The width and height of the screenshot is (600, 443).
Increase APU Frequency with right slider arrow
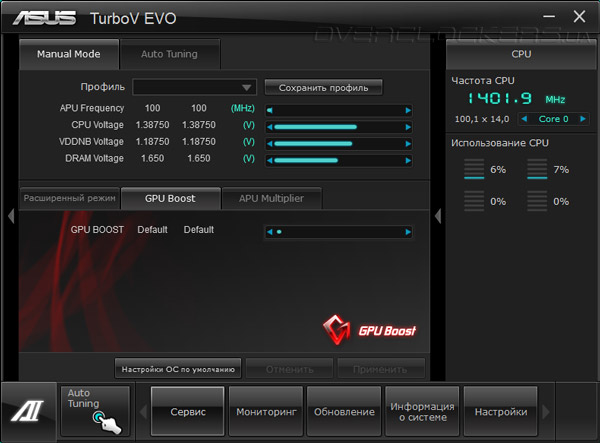point(408,111)
